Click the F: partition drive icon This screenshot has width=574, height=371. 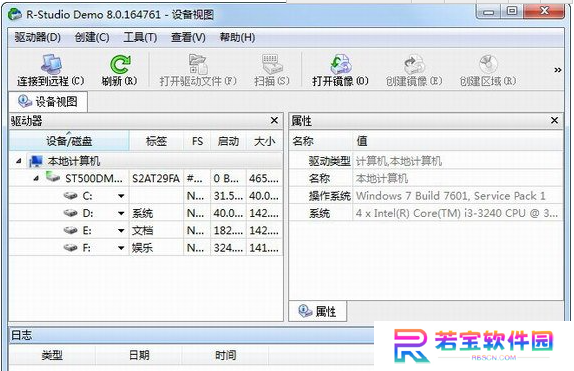[70, 248]
